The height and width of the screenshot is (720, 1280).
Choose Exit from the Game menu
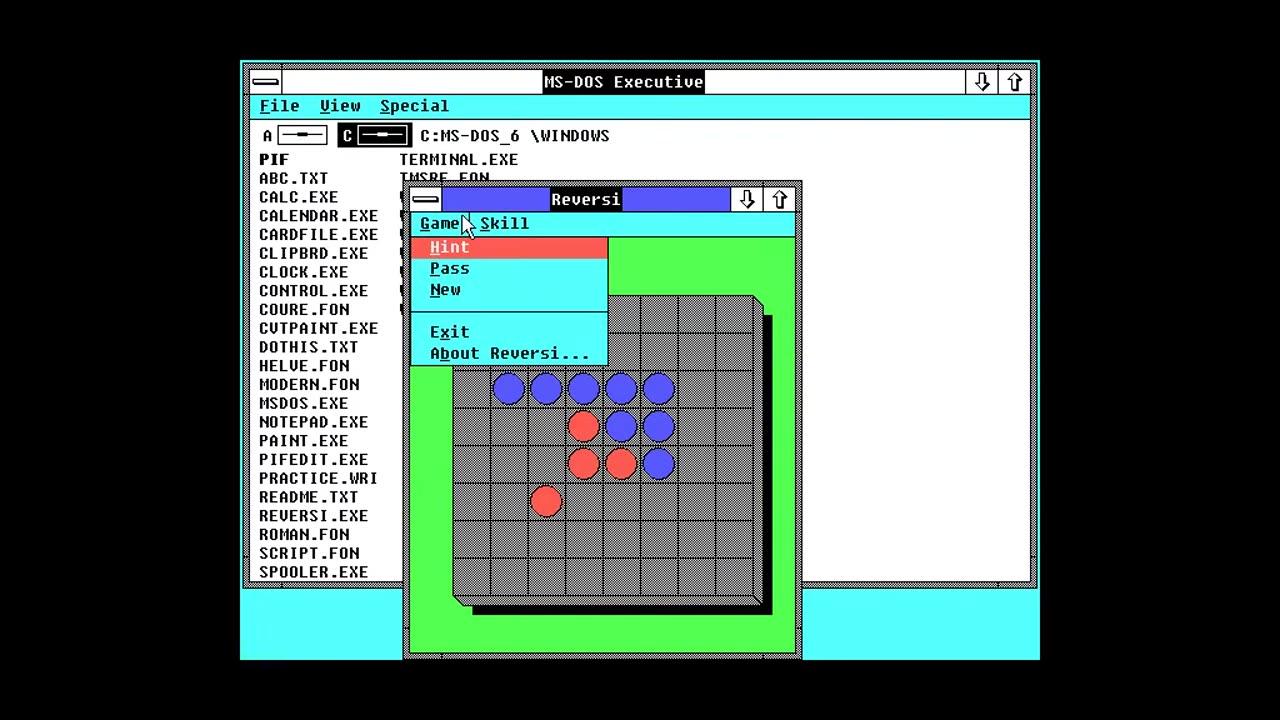508,332
